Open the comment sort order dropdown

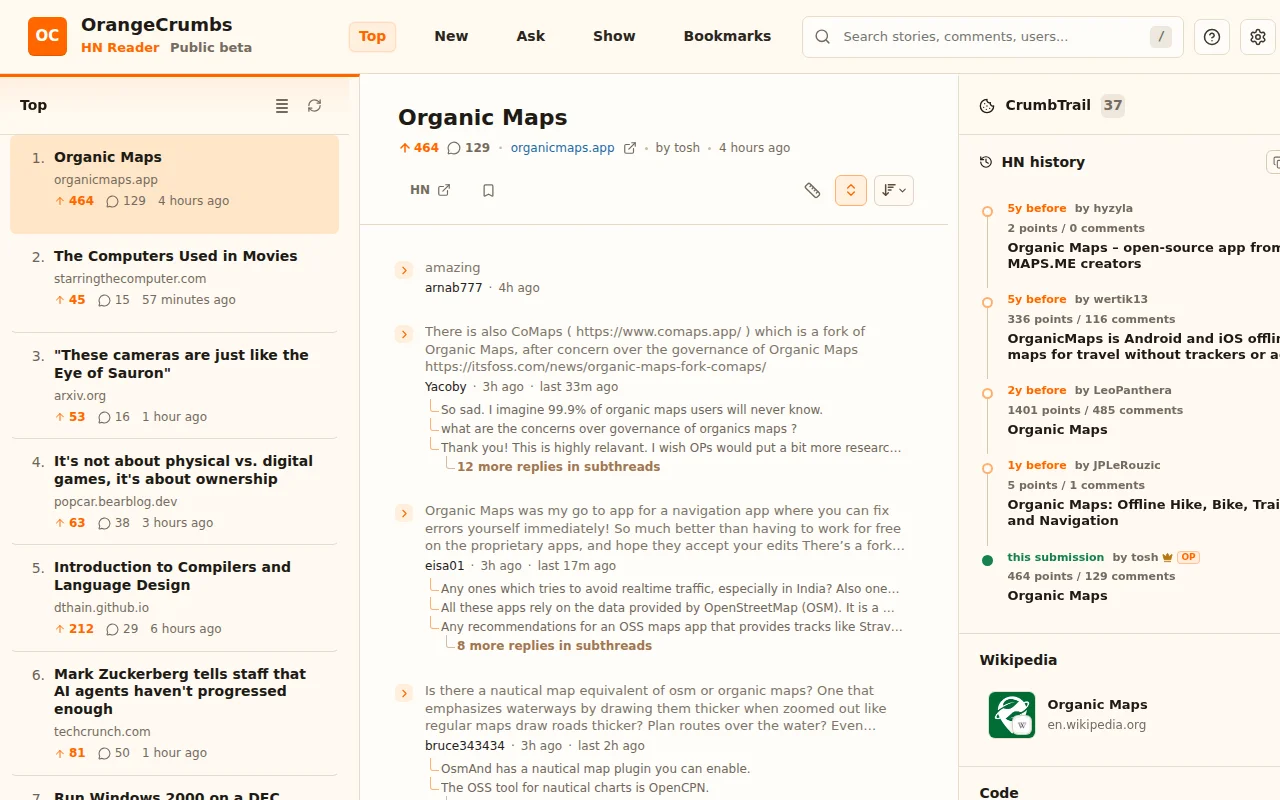point(894,190)
